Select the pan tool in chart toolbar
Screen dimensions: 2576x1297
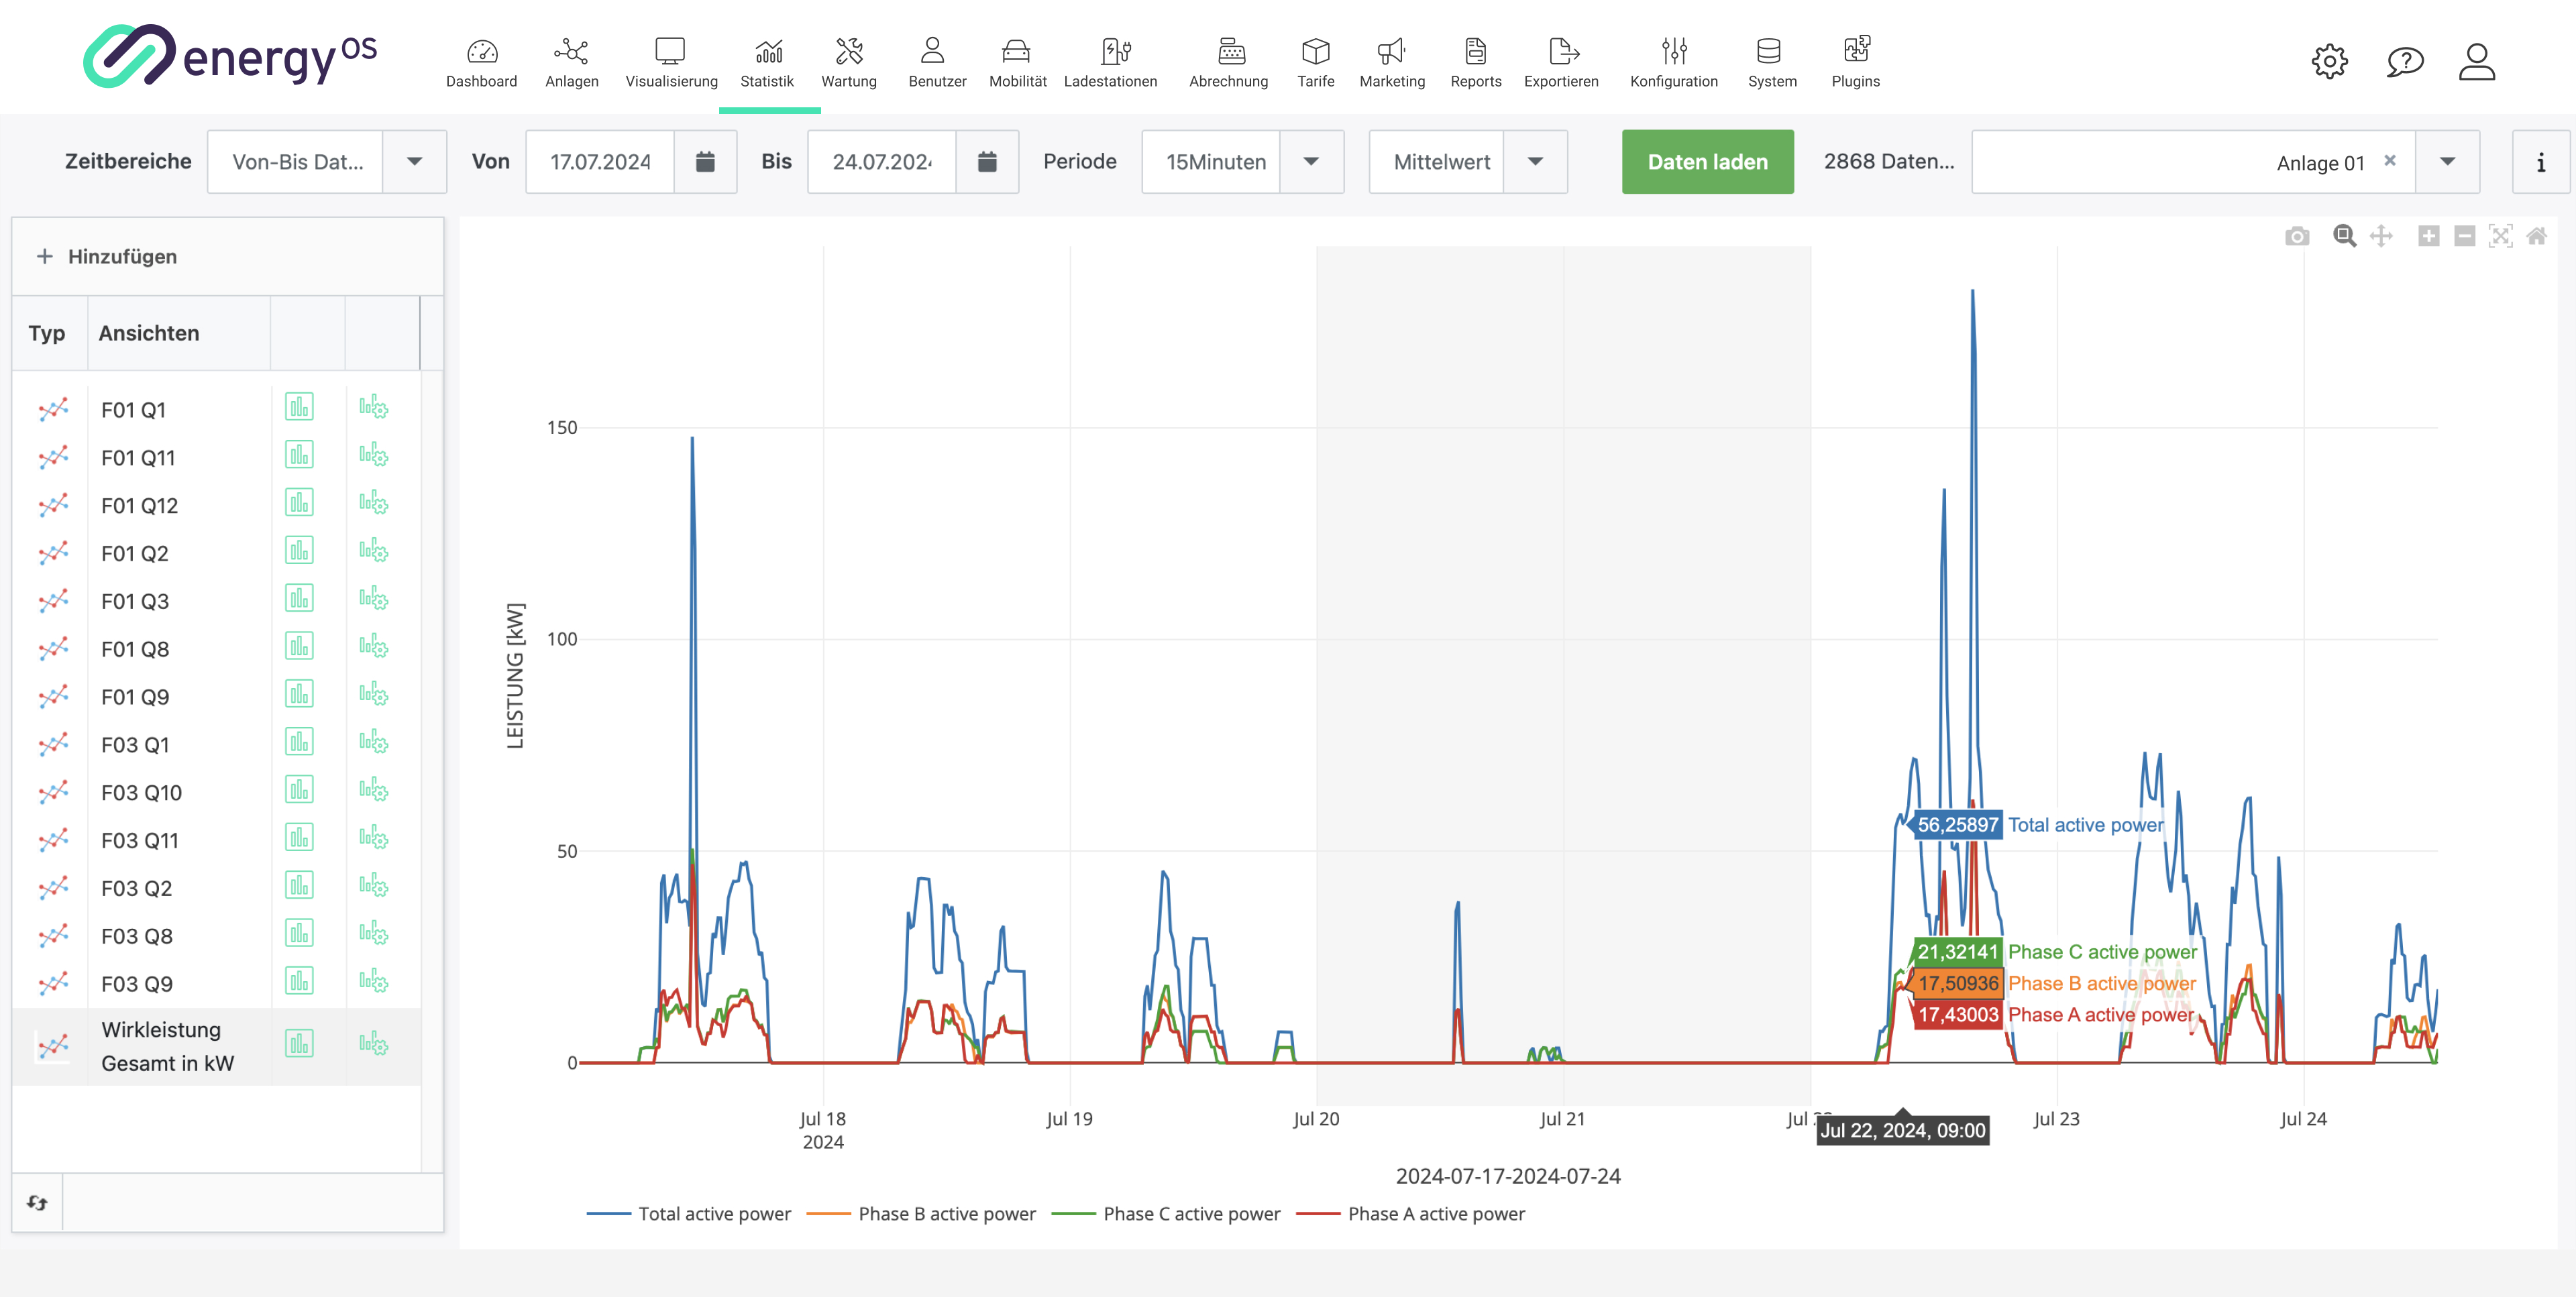click(x=2381, y=236)
